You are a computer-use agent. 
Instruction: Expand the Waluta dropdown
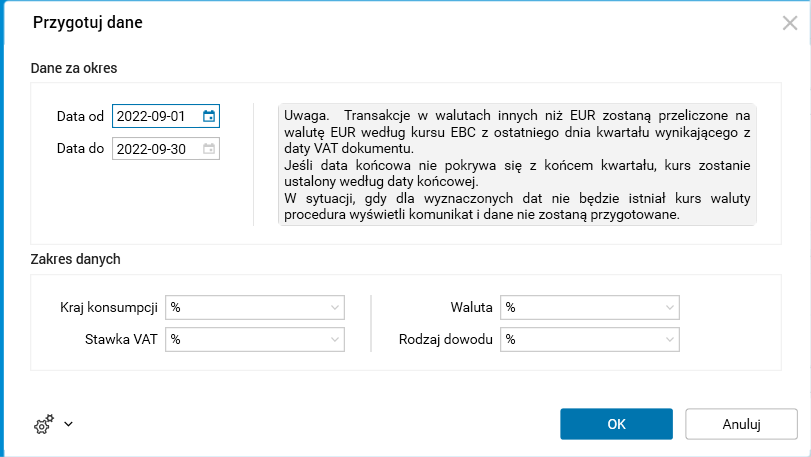click(670, 307)
